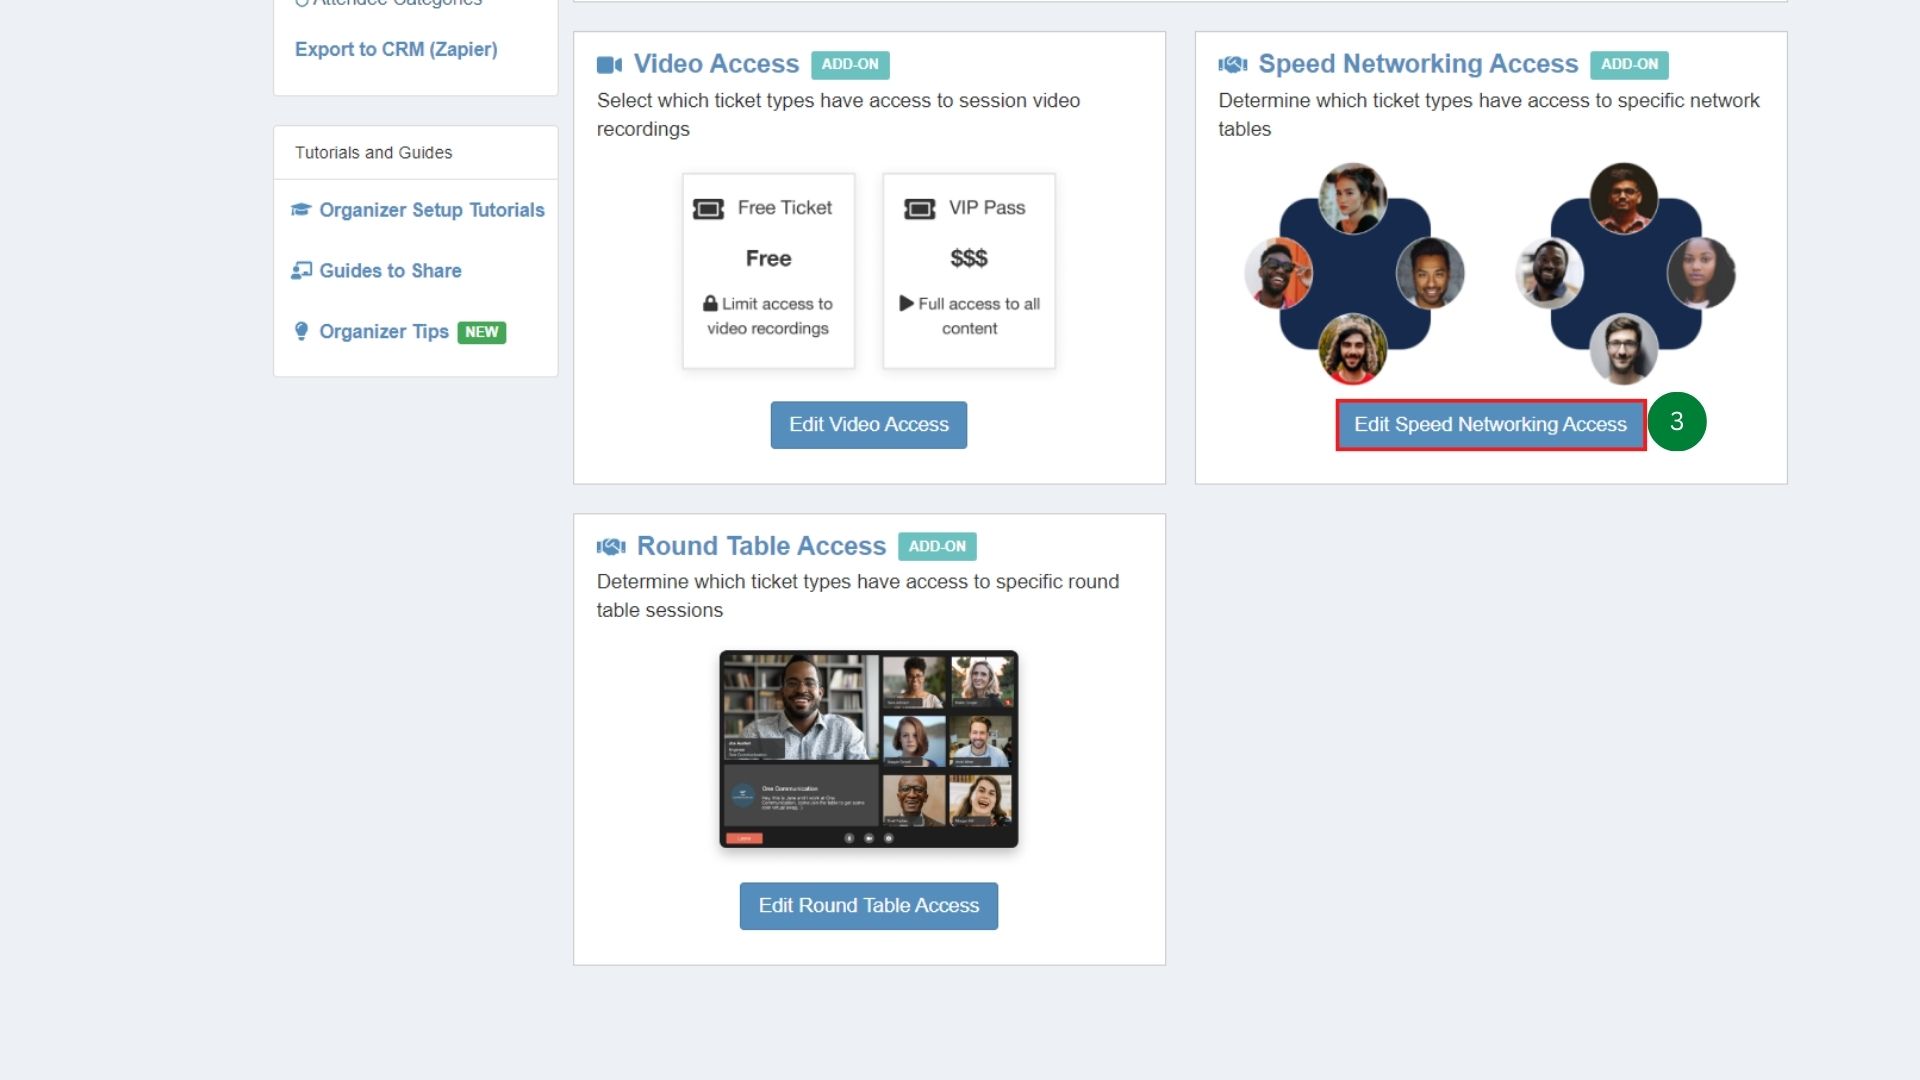Click the video camera icon beside Video Access
Viewport: 1920px width, 1080px height.
[x=610, y=63]
